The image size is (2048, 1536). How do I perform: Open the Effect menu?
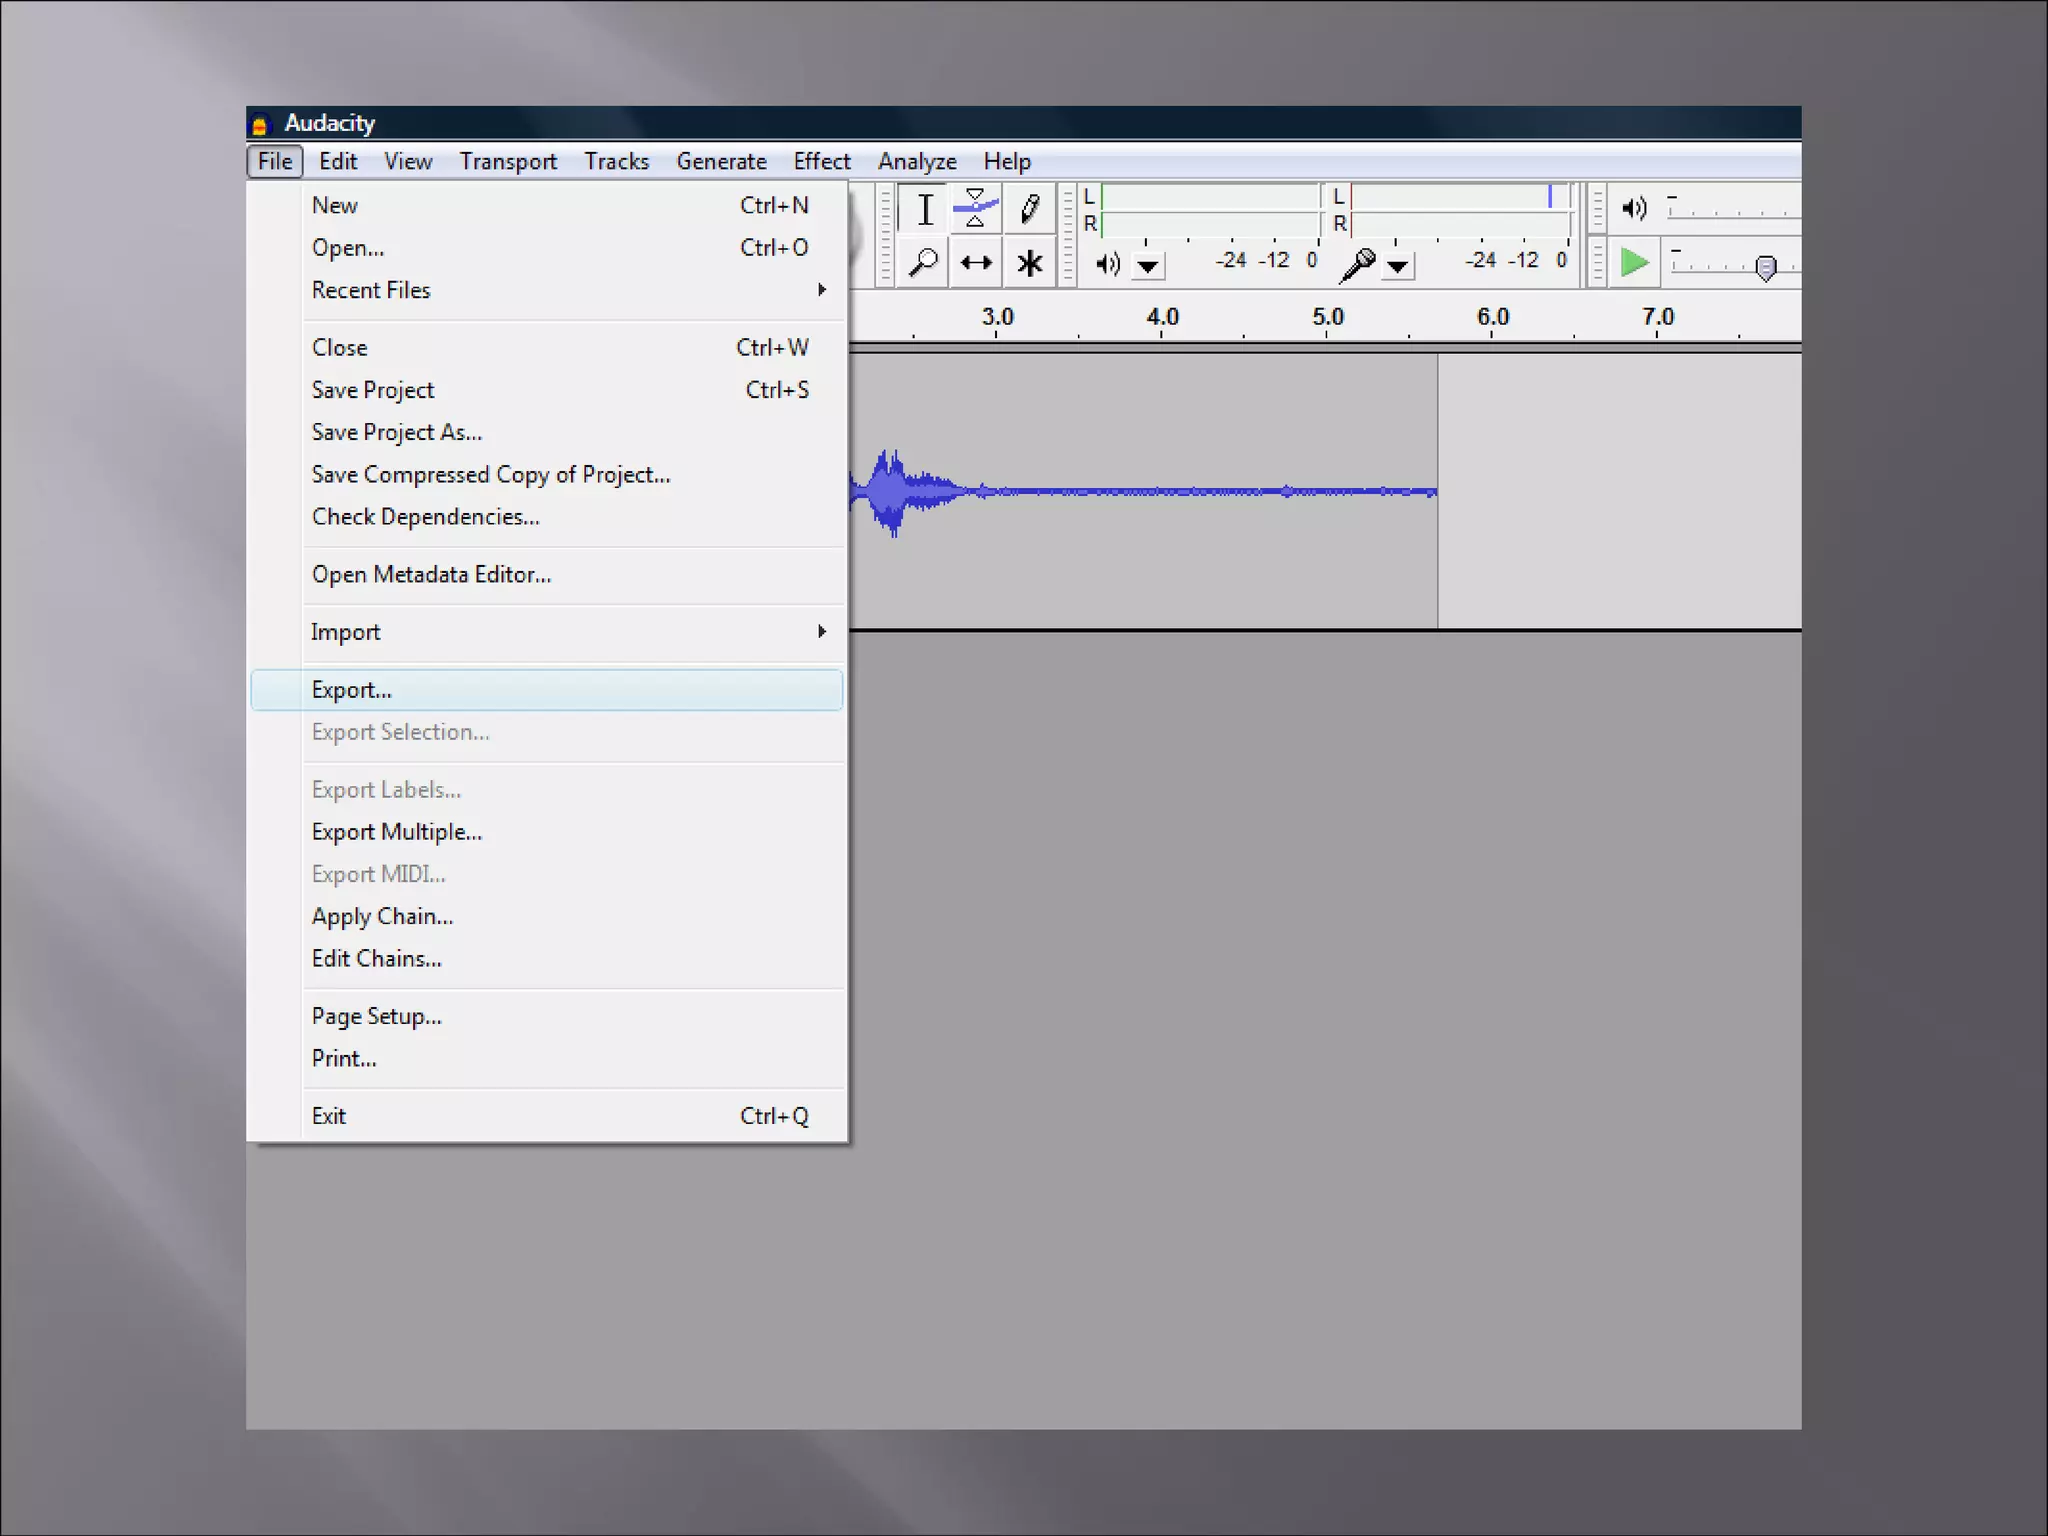[821, 161]
